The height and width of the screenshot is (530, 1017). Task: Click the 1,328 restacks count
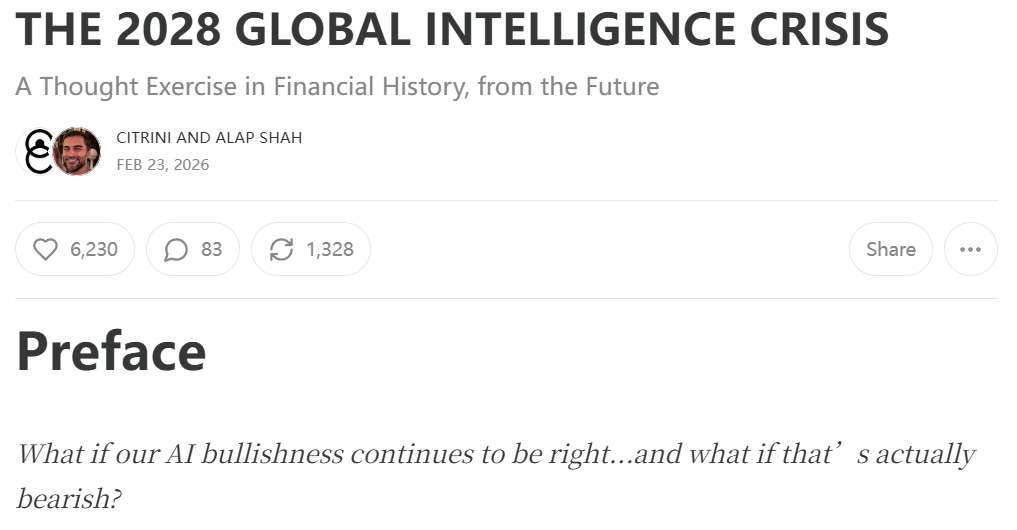click(330, 249)
